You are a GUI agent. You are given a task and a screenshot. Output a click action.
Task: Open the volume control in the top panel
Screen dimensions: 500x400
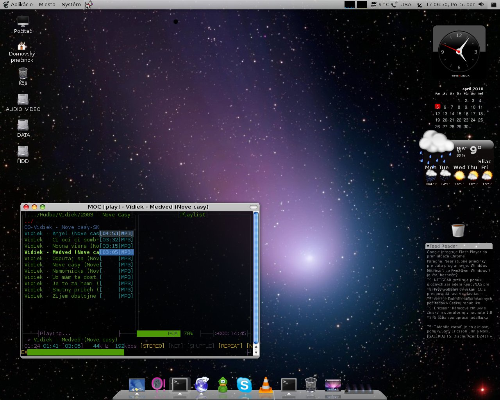481,4
